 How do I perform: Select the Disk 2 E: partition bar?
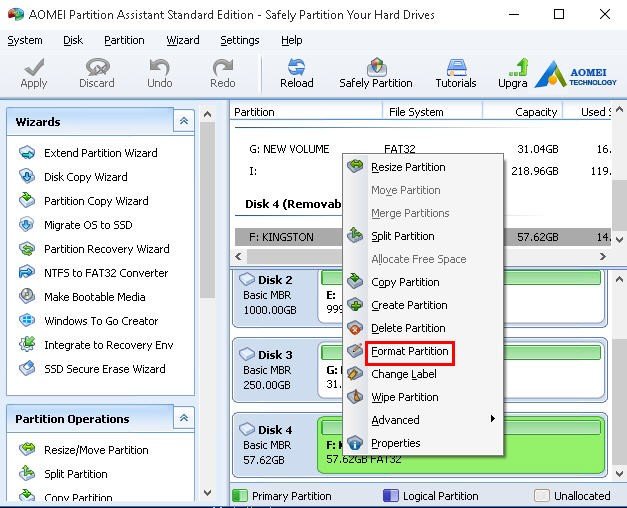(x=462, y=296)
